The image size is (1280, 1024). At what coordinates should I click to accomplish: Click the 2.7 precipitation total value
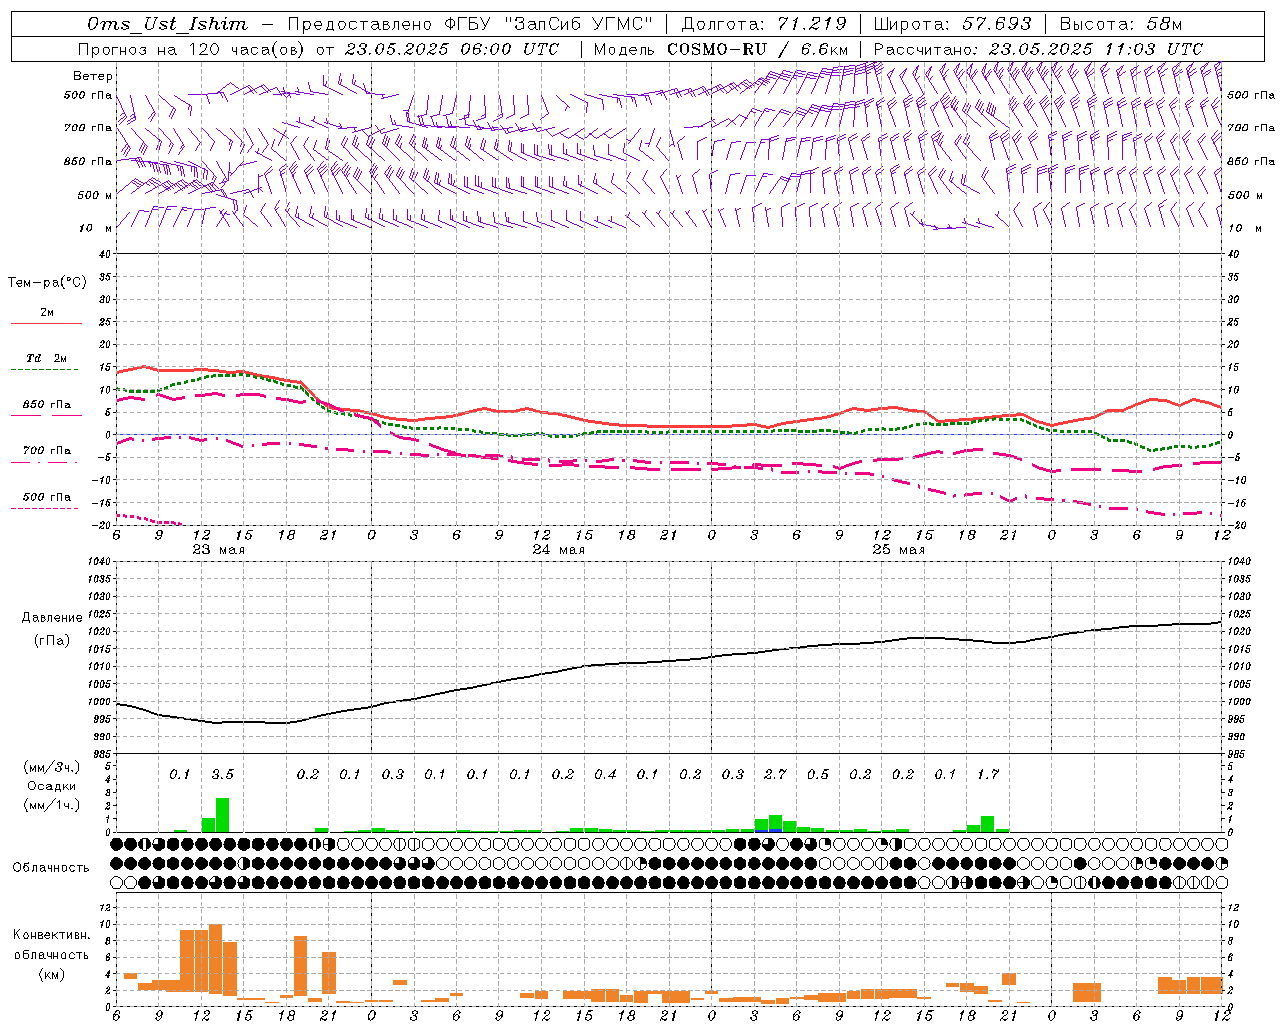pyautogui.click(x=775, y=774)
